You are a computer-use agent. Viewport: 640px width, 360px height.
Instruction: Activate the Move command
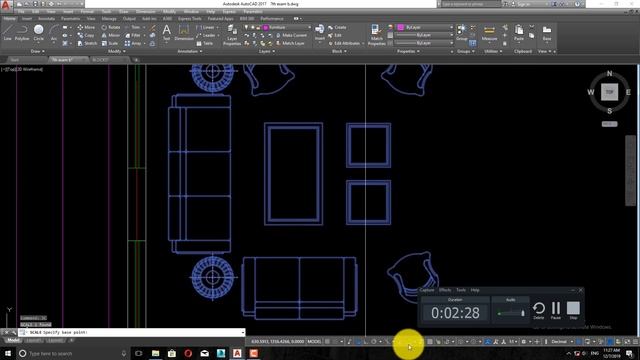(86, 27)
